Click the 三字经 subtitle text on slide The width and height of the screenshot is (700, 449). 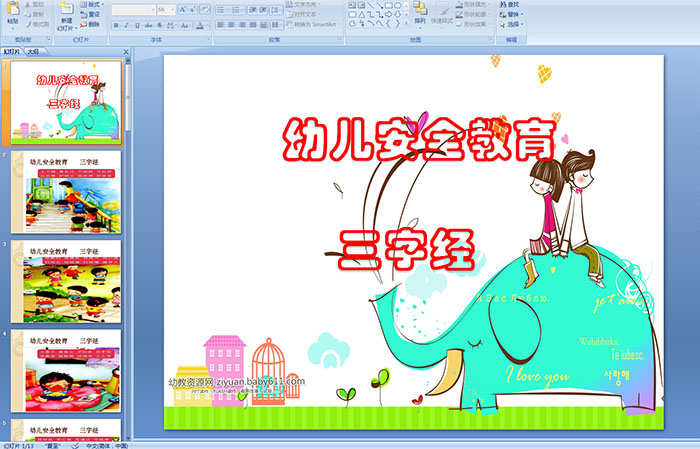[x=406, y=249]
